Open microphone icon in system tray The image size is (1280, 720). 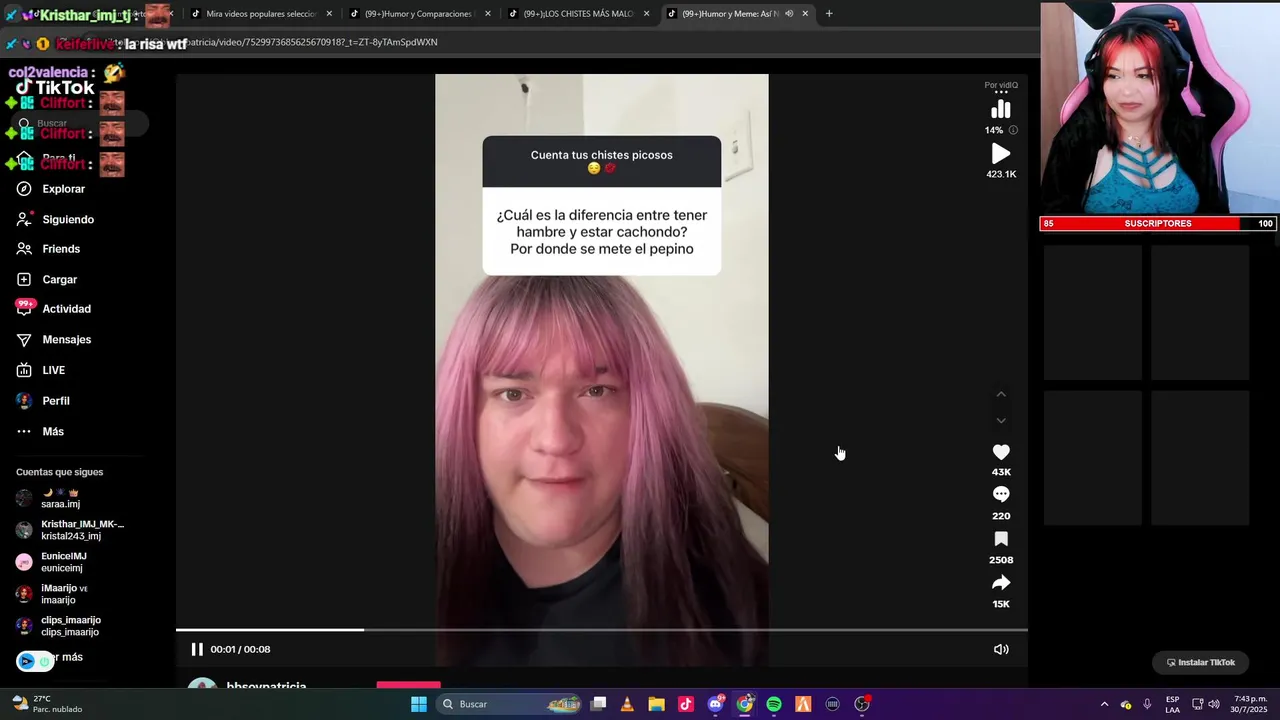(1147, 704)
